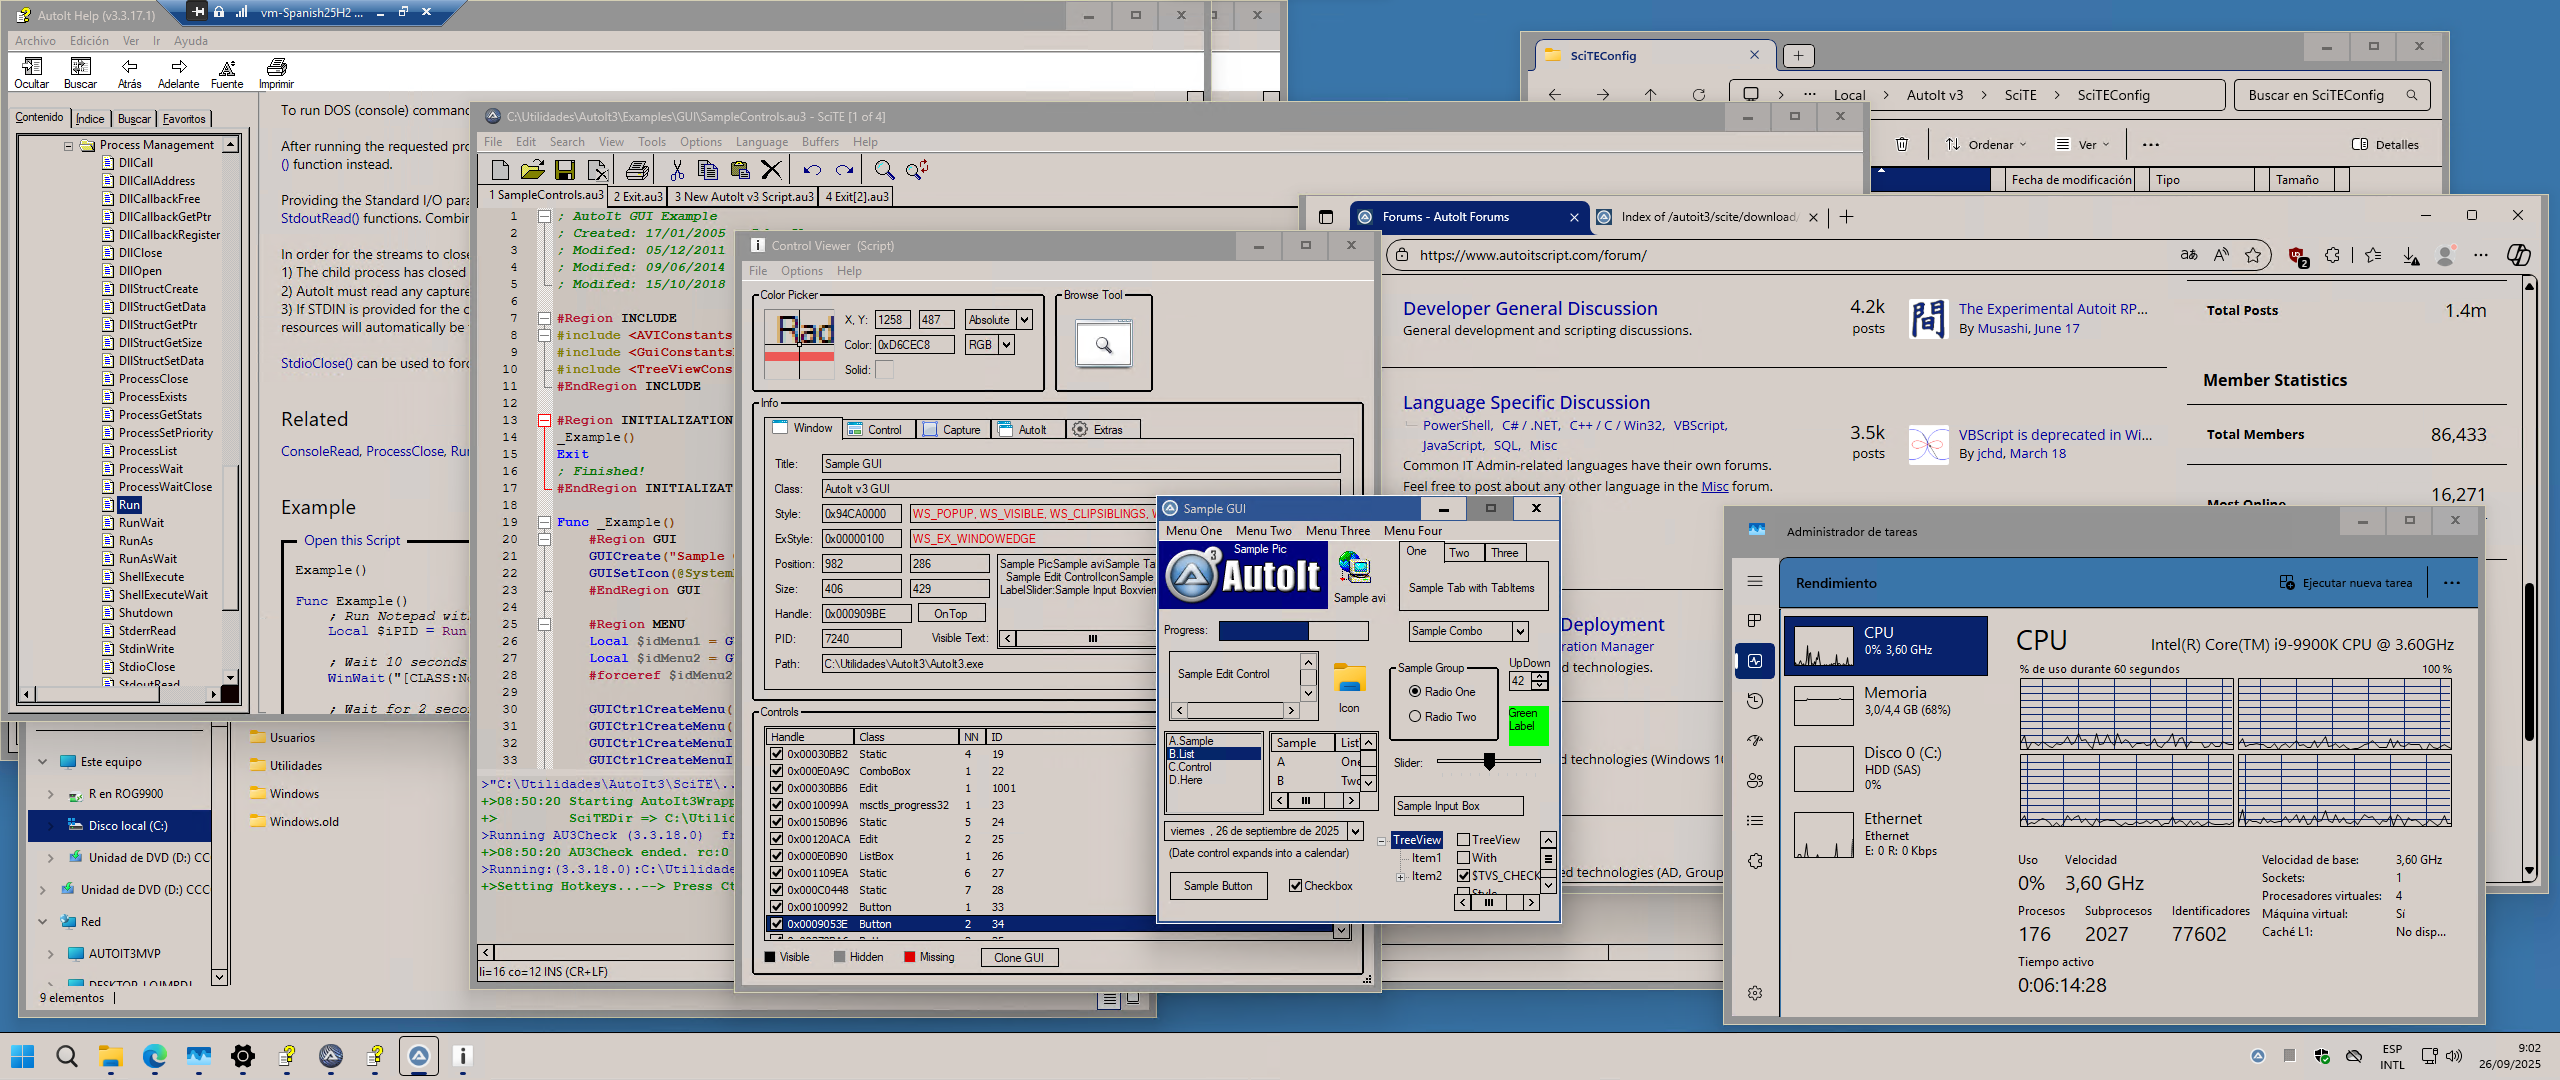Uncheck the 0x000E0A9C ComboBox row checkbox
This screenshot has height=1080, width=2560.
tap(776, 771)
